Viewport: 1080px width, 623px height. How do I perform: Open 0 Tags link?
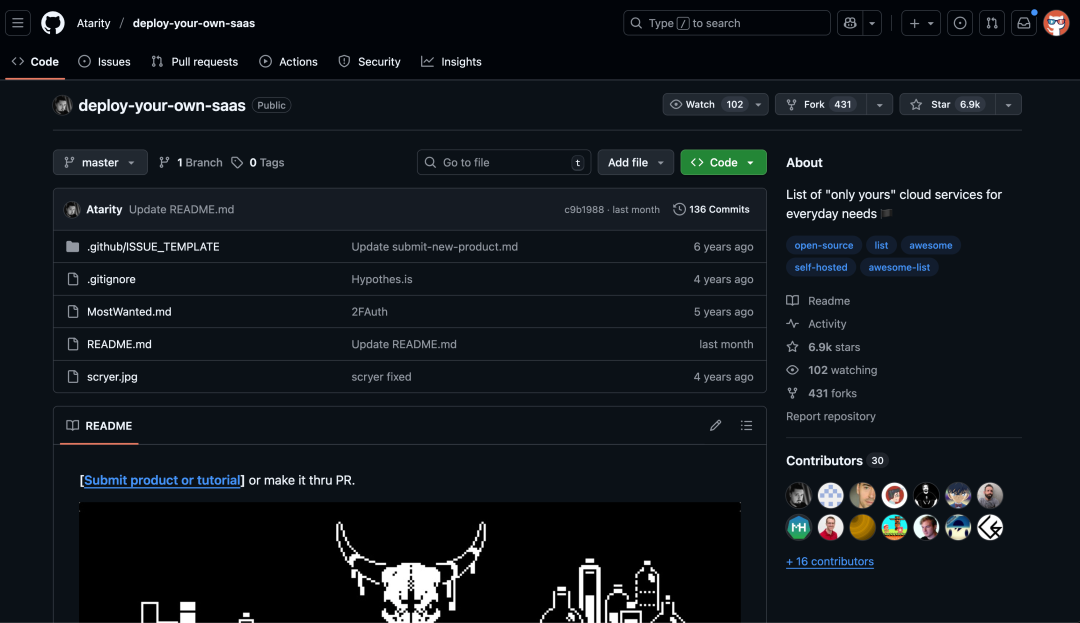(258, 162)
